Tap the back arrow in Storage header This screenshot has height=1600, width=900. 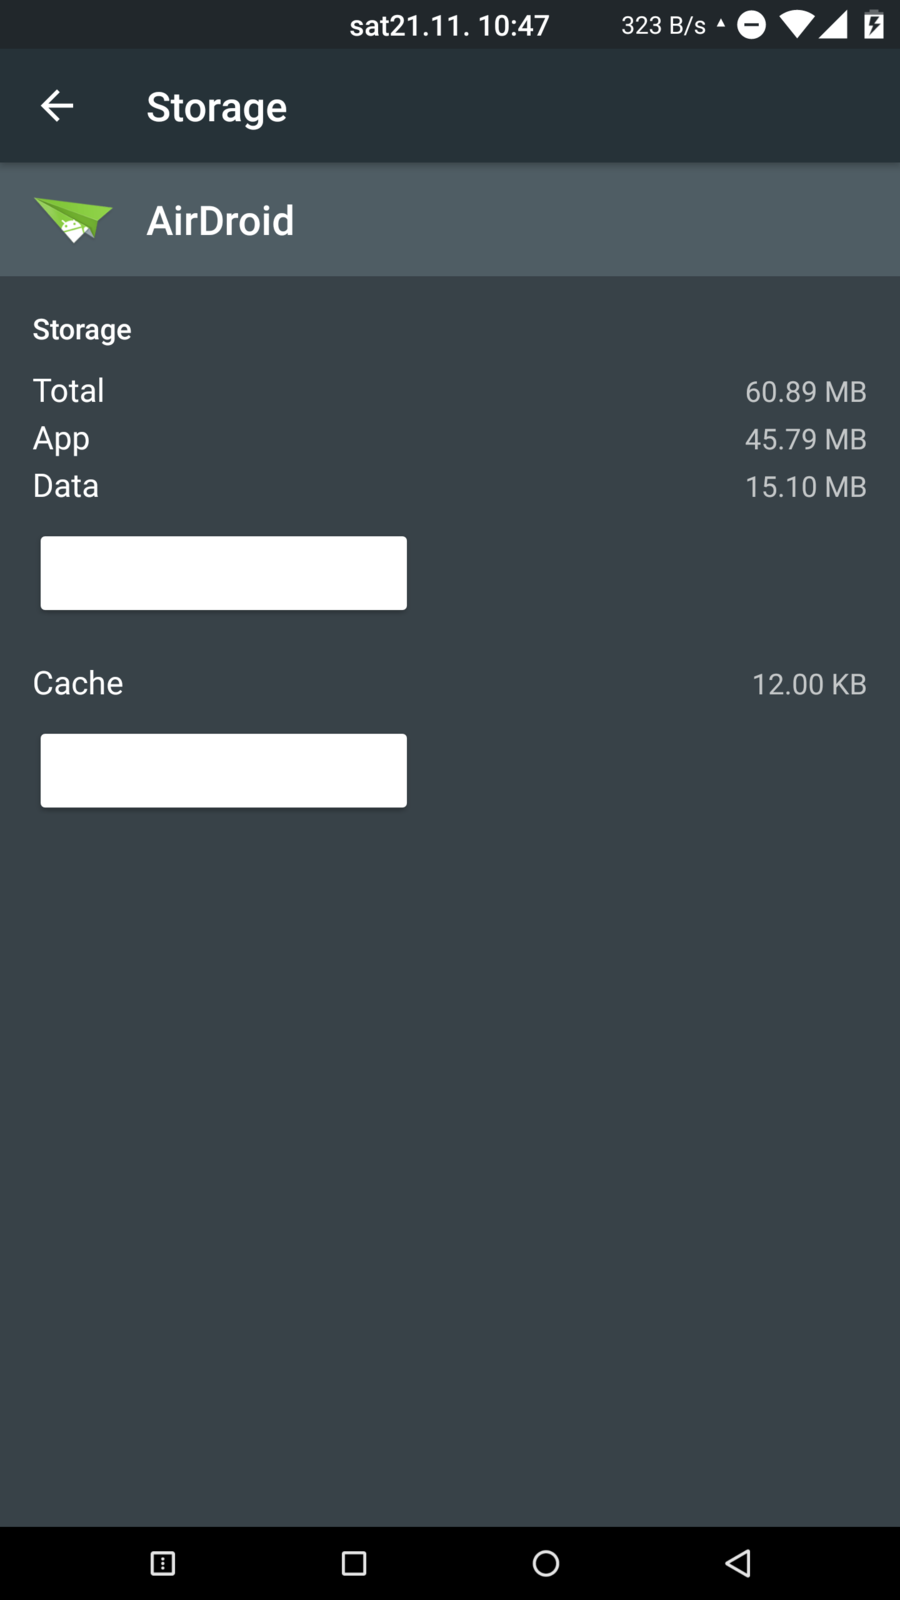pos(57,106)
